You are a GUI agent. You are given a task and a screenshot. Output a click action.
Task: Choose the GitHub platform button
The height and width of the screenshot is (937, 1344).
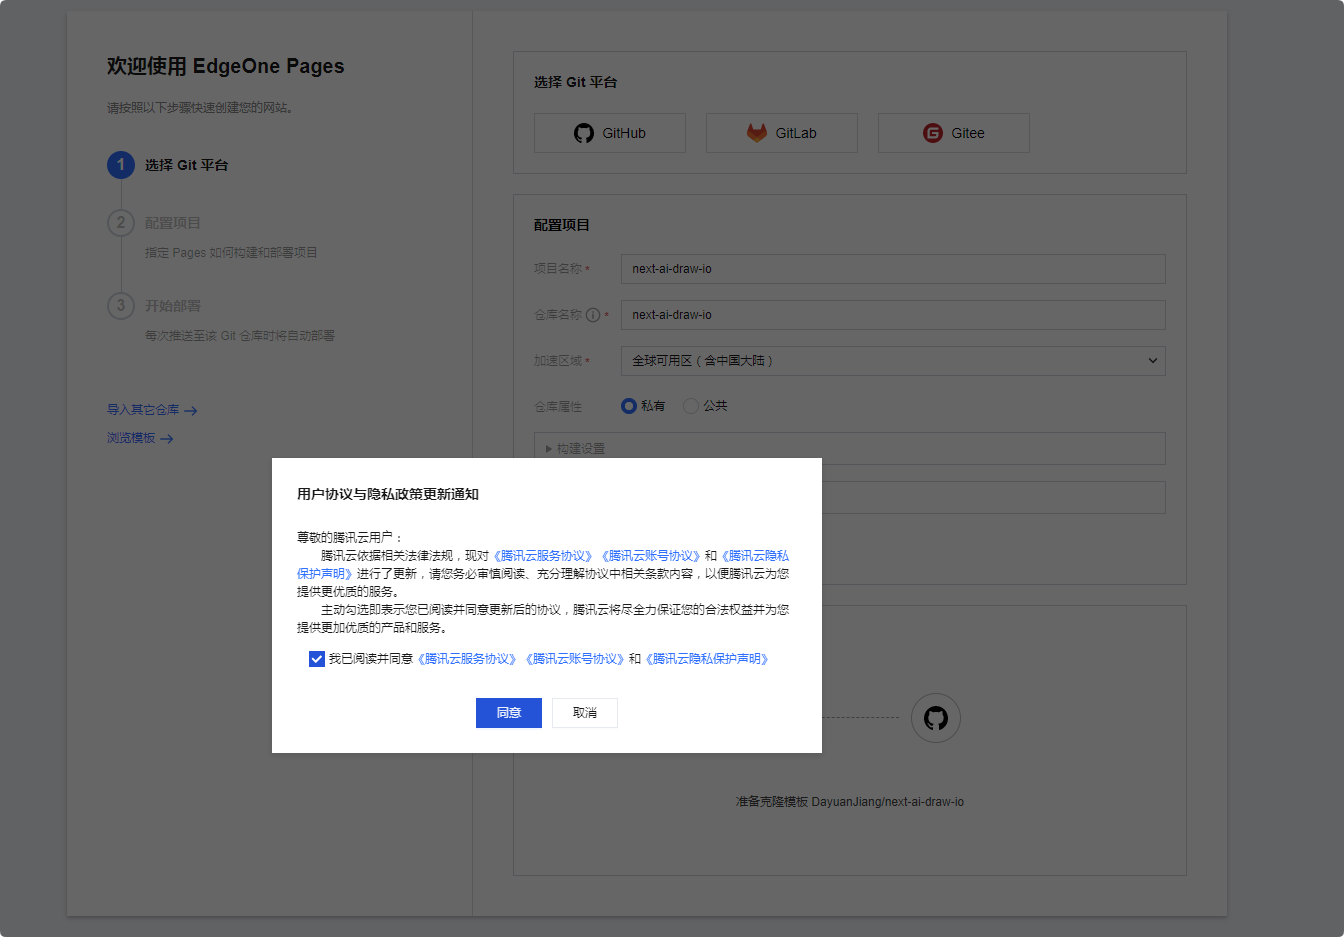(x=610, y=133)
